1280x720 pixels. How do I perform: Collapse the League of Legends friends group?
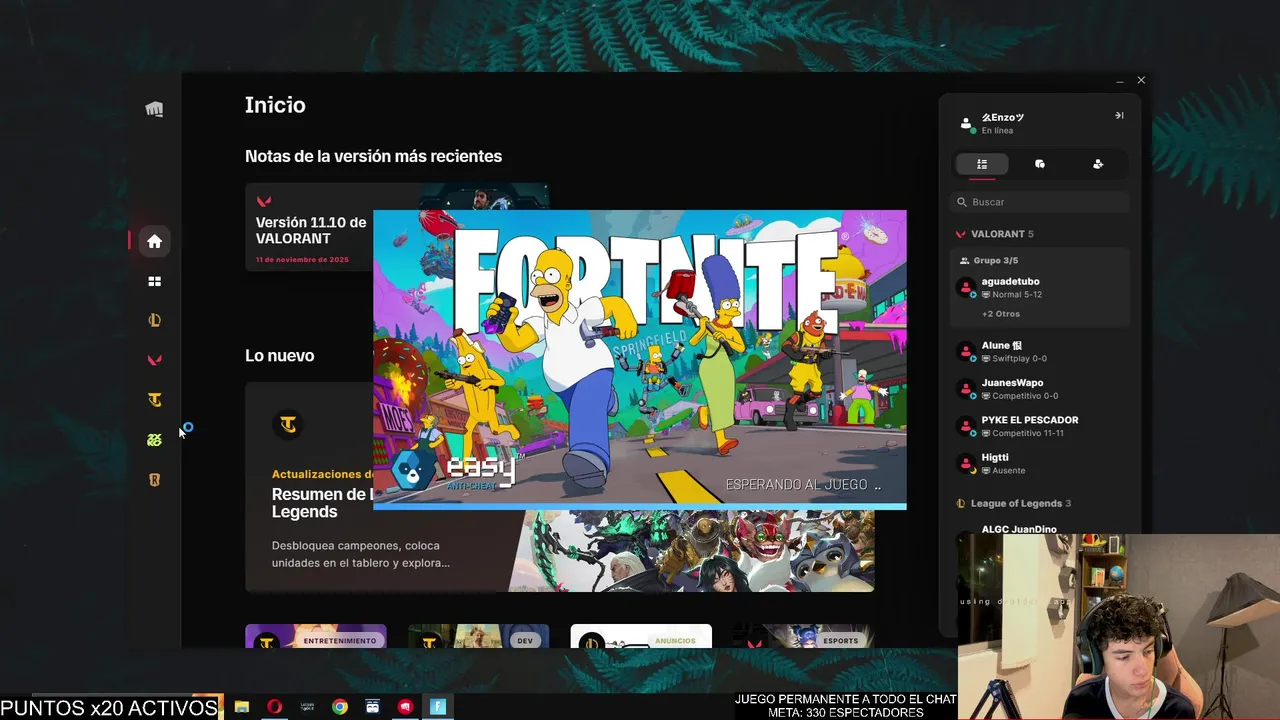pos(1014,503)
